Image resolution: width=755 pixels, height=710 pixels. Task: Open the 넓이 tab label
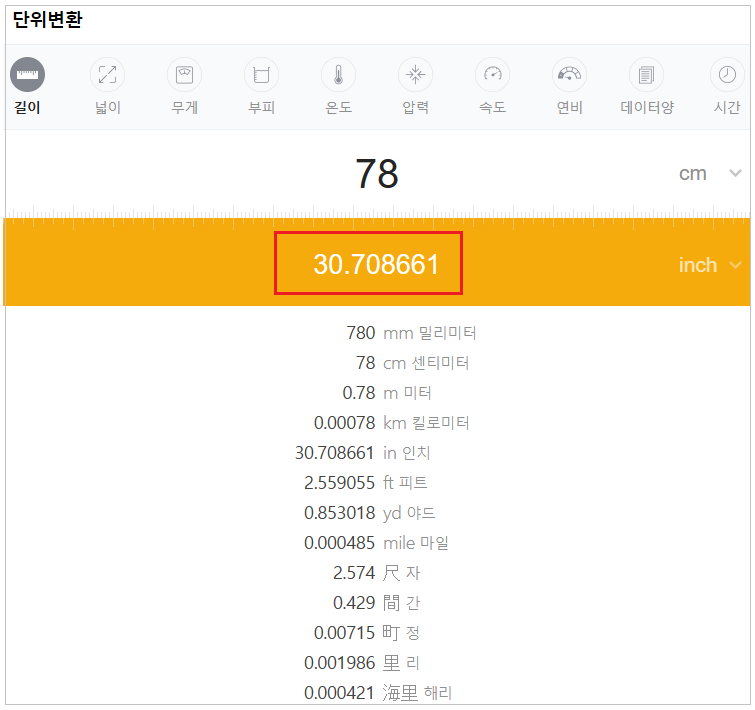[x=108, y=107]
